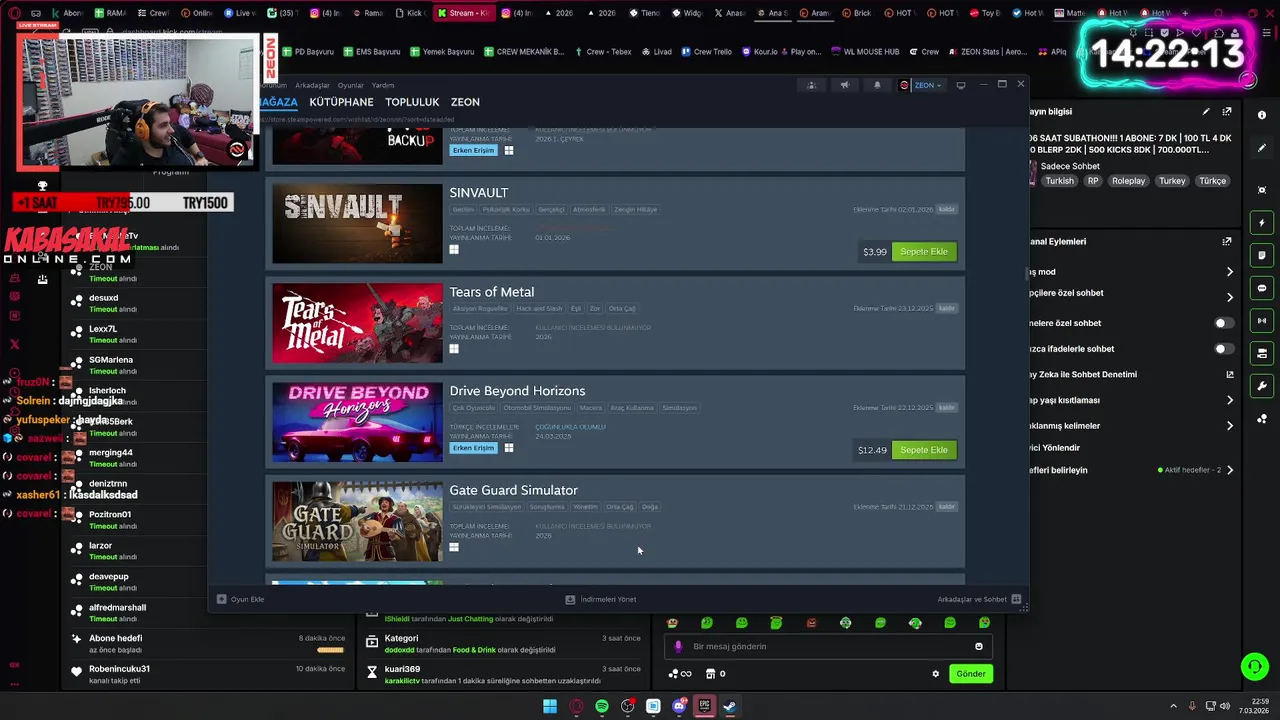1280x720 pixels.
Task: Open Oyunlar menu in Steam
Action: tap(351, 85)
